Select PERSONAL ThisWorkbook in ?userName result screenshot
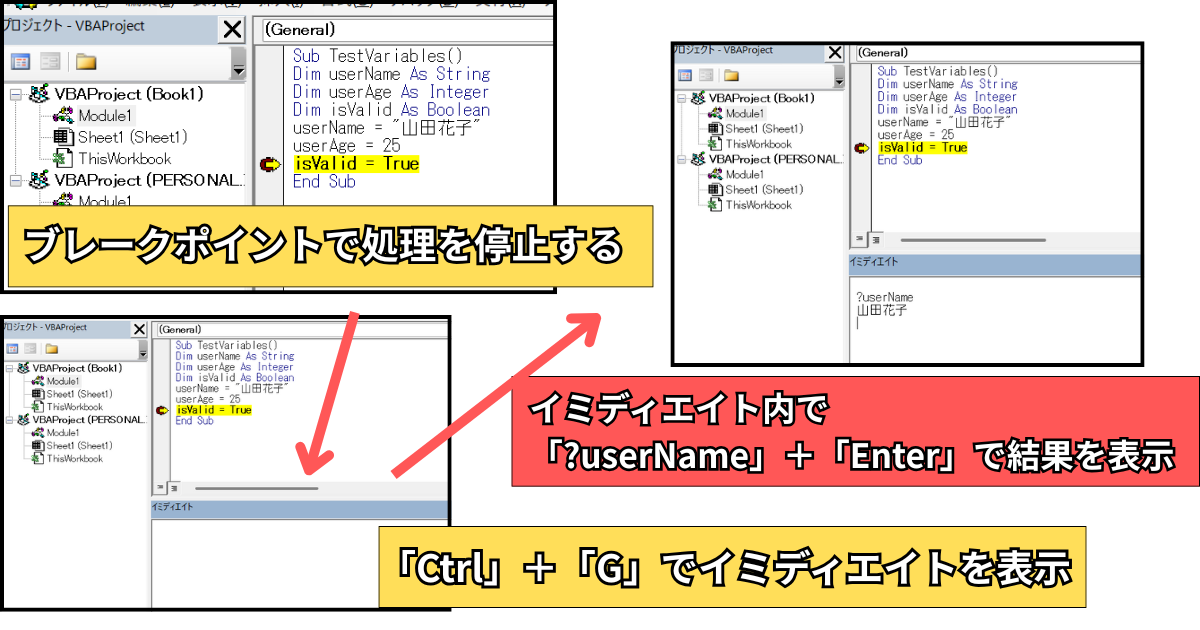The image size is (1200, 630). click(758, 204)
